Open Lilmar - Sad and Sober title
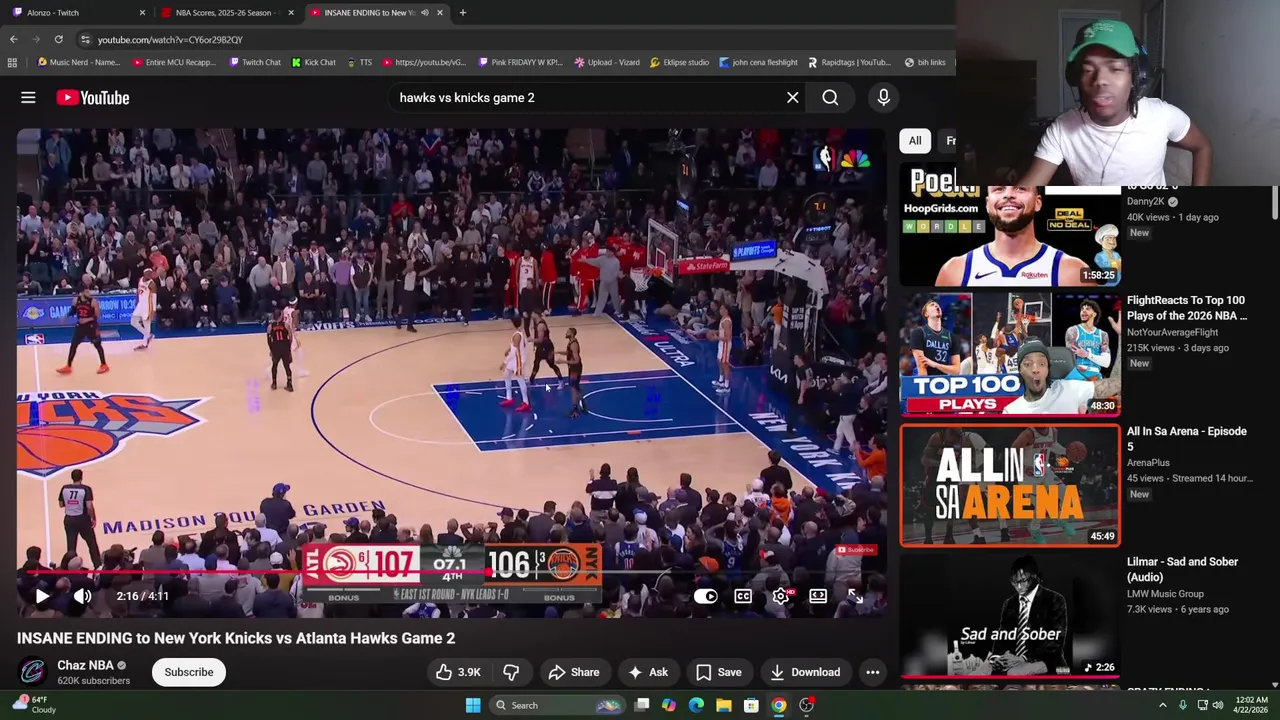This screenshot has height=720, width=1280. coord(1182,569)
